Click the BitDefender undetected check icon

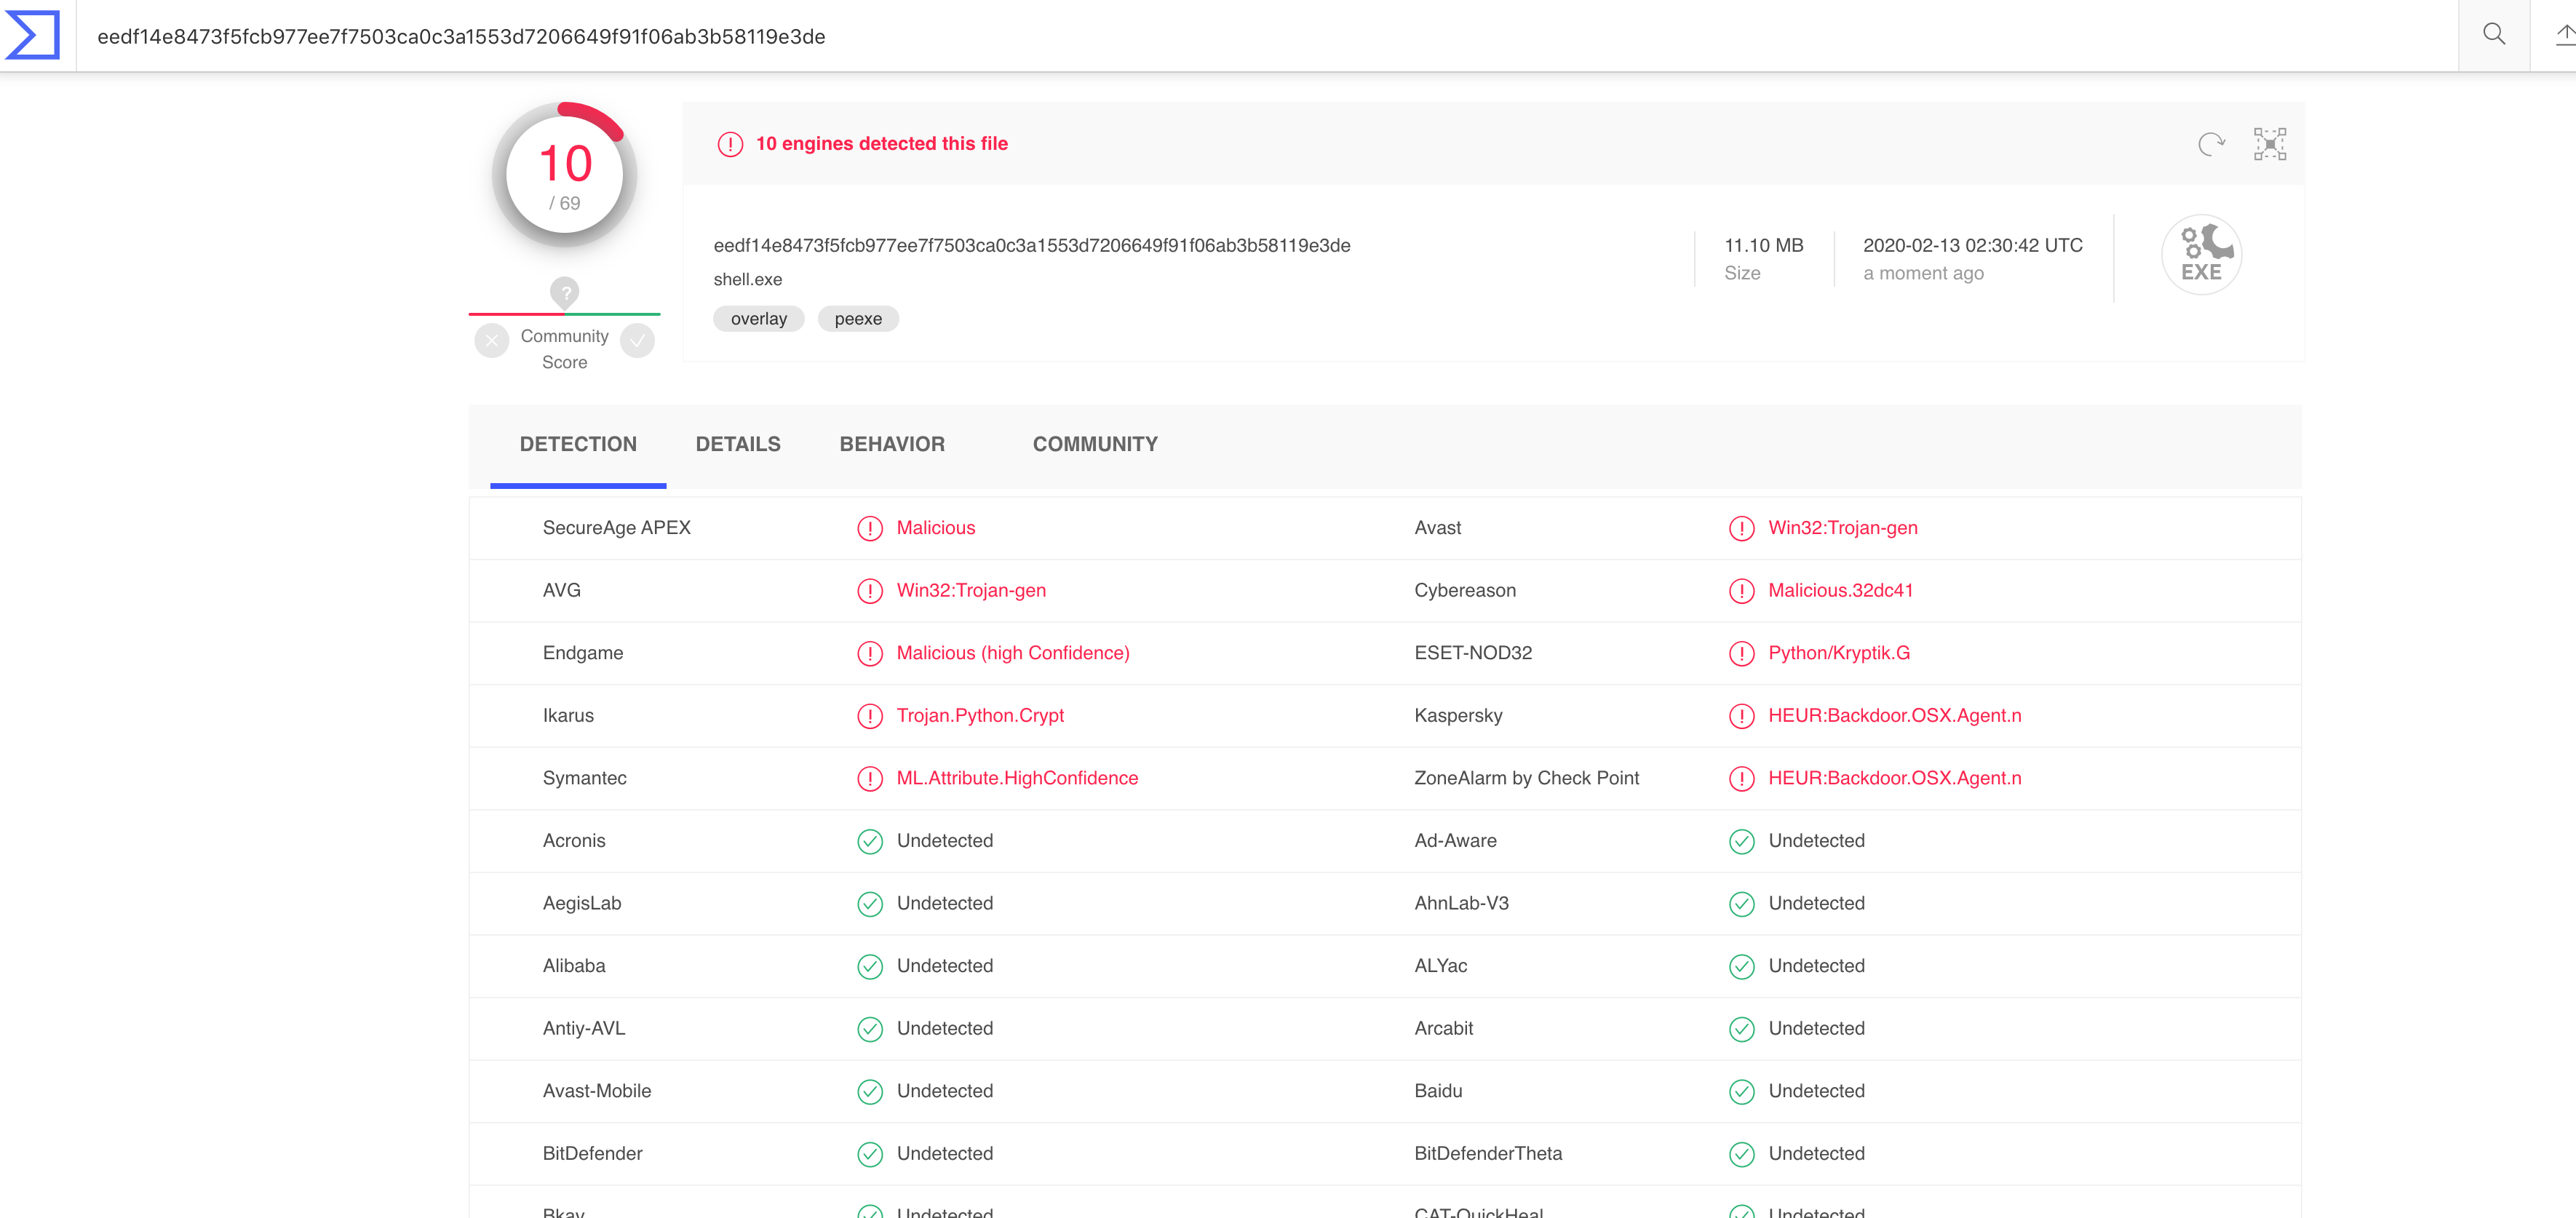[x=870, y=1154]
